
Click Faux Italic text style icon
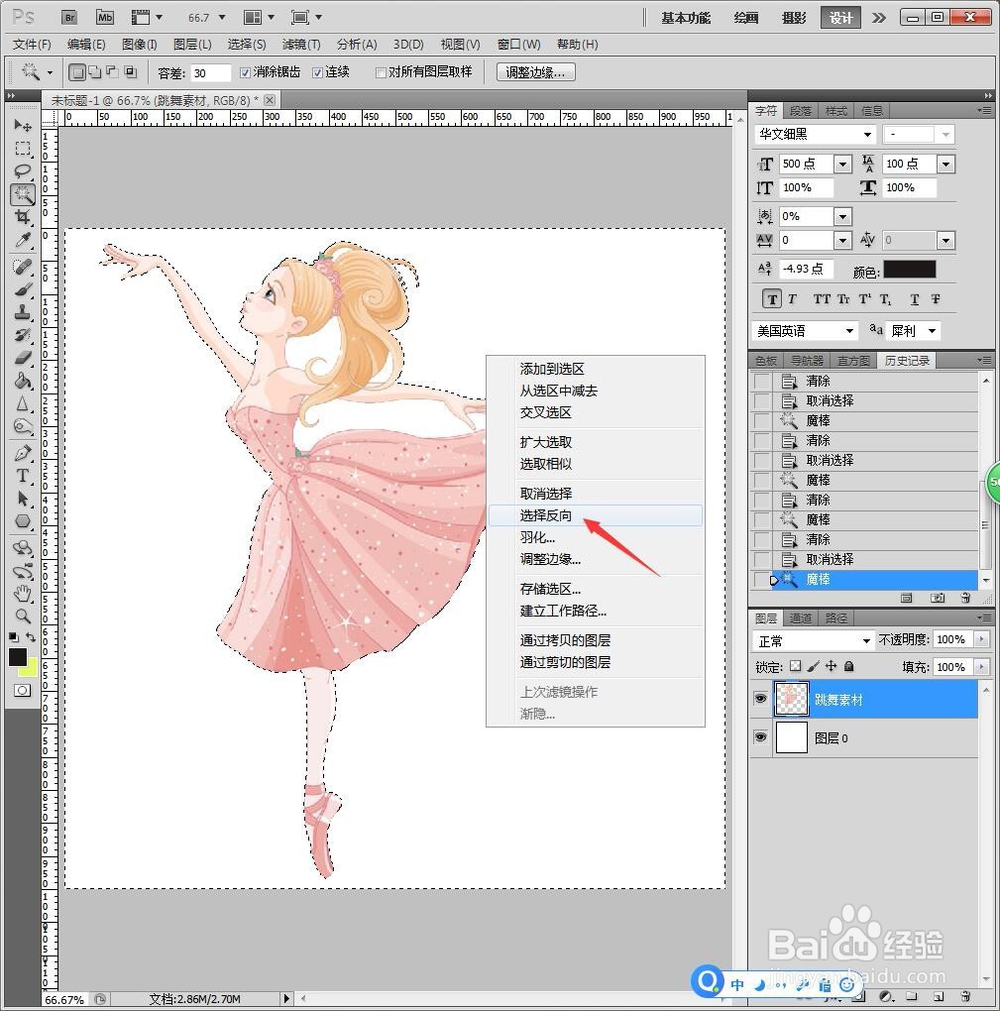tap(792, 299)
